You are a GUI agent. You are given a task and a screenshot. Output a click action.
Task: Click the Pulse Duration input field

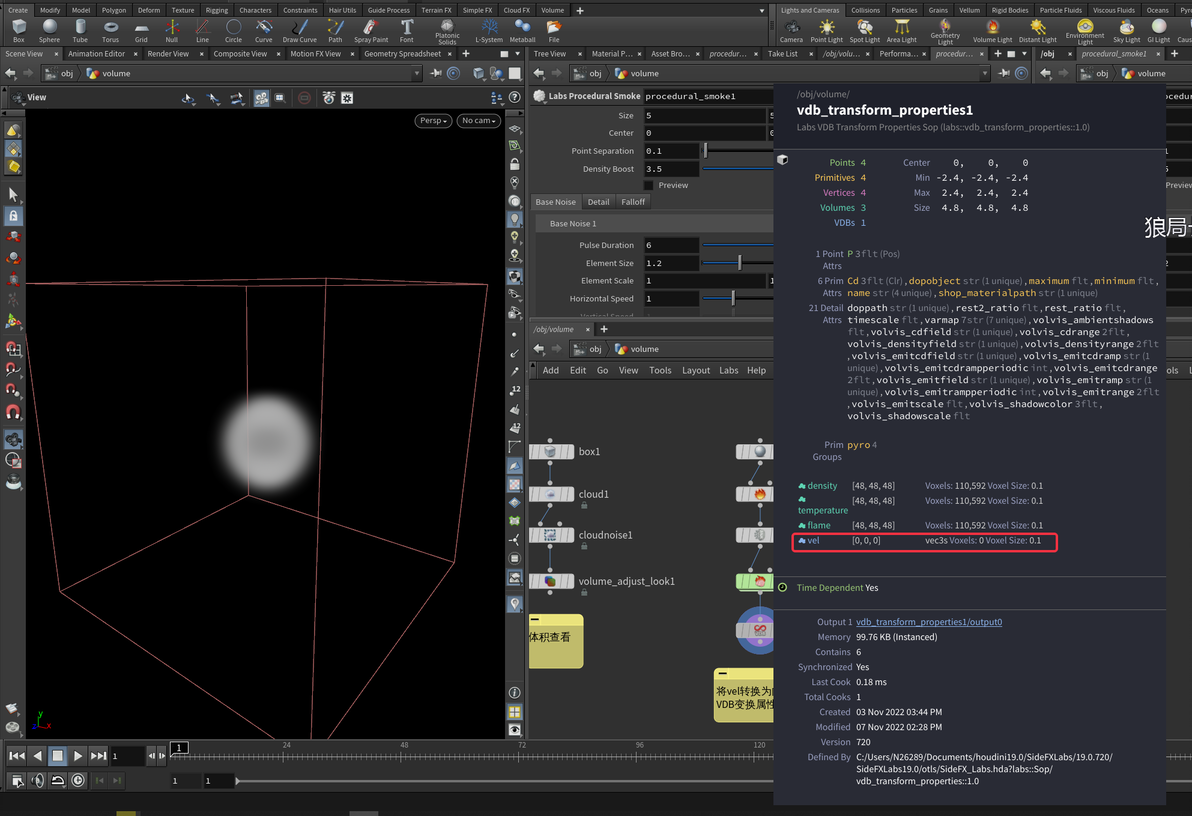pyautogui.click(x=670, y=245)
